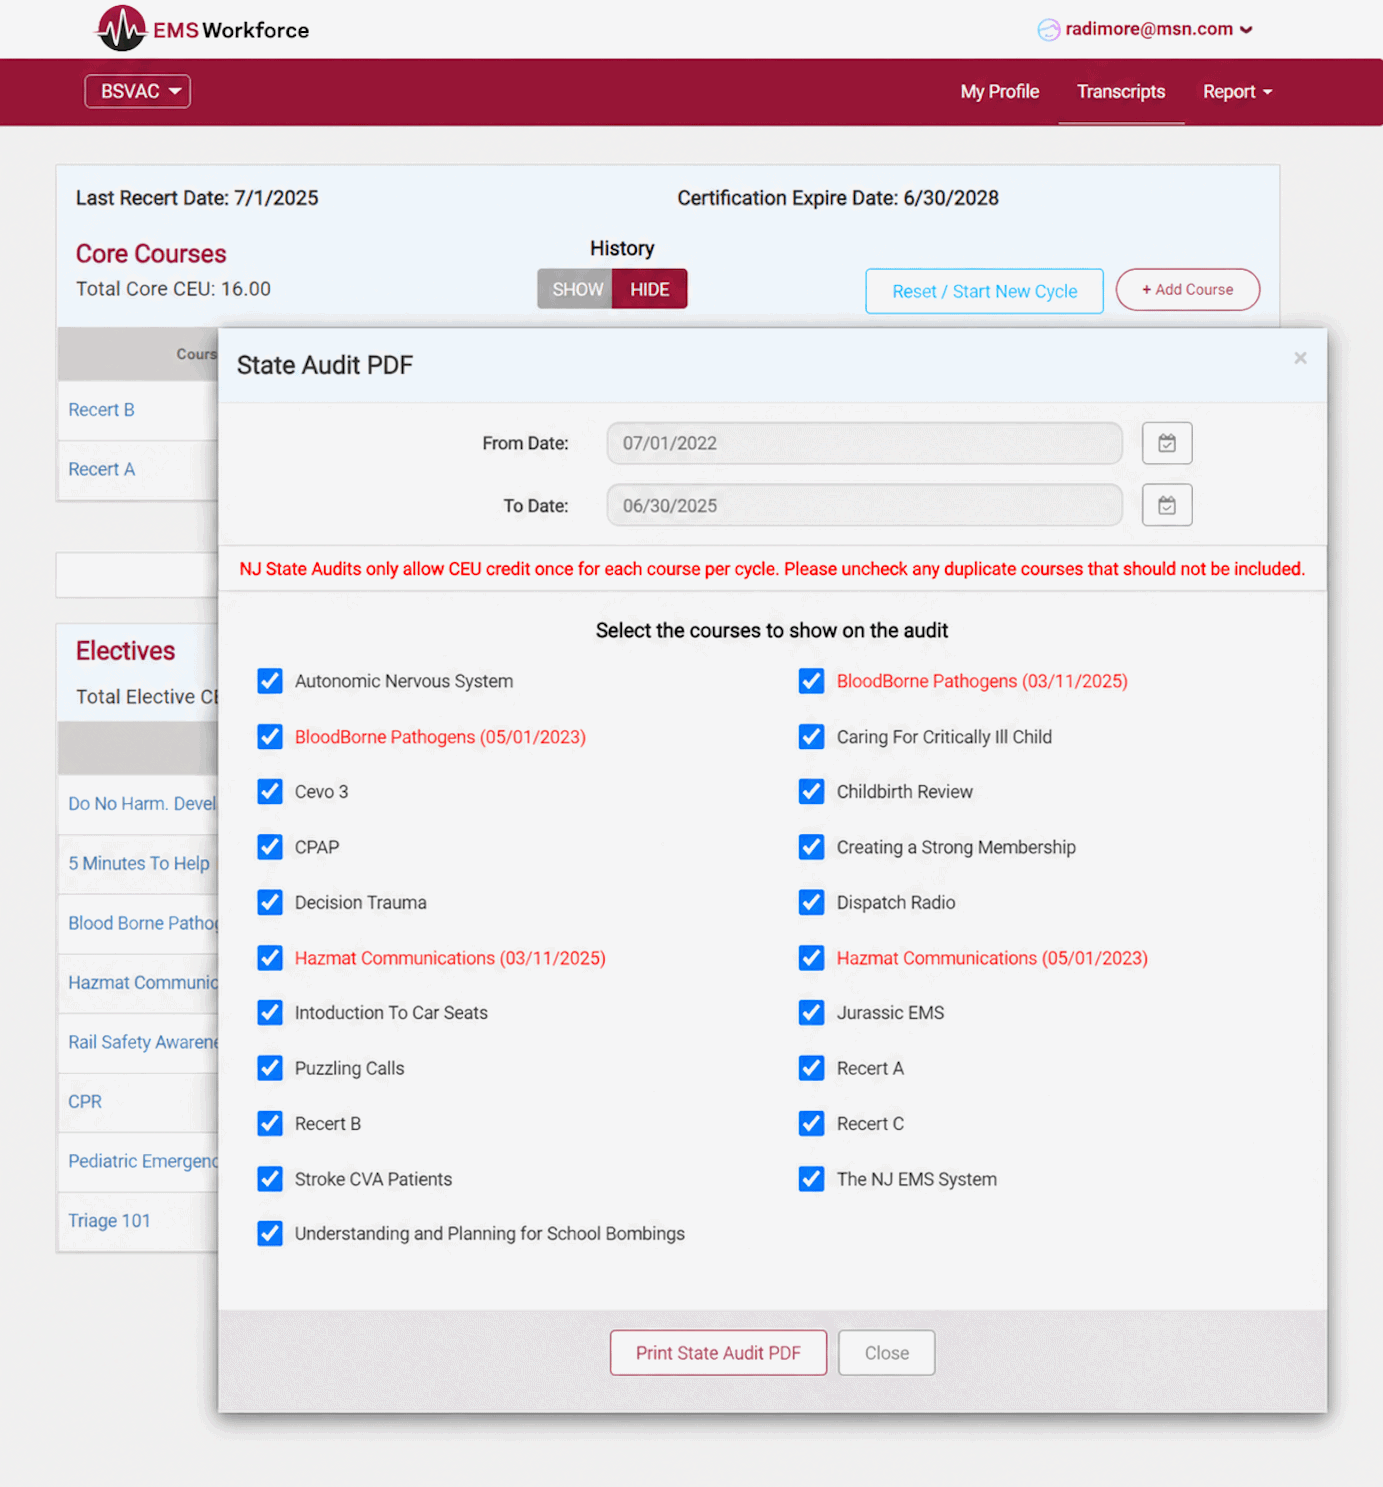Toggle Caring For Critically Ill Child checkbox
The width and height of the screenshot is (1383, 1487).
[x=812, y=737]
